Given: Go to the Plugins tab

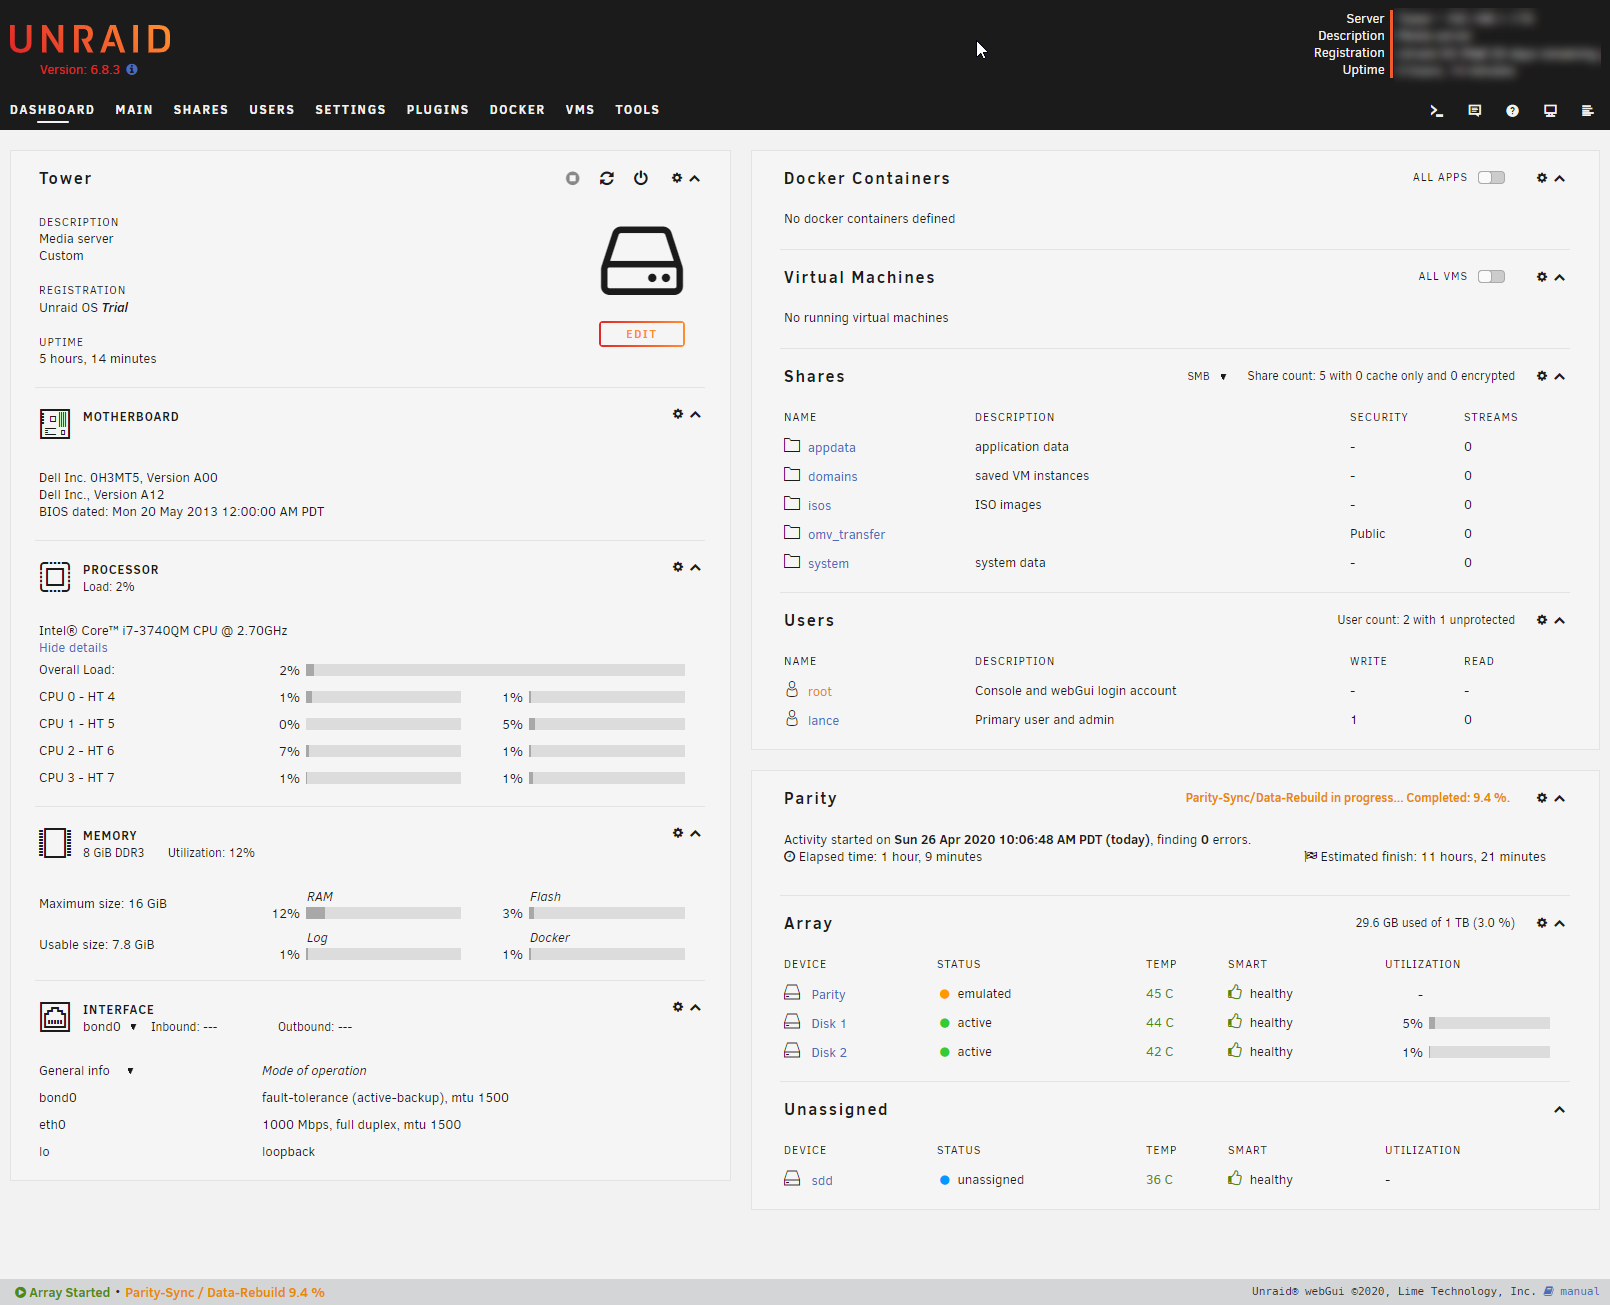Looking at the screenshot, I should (437, 110).
